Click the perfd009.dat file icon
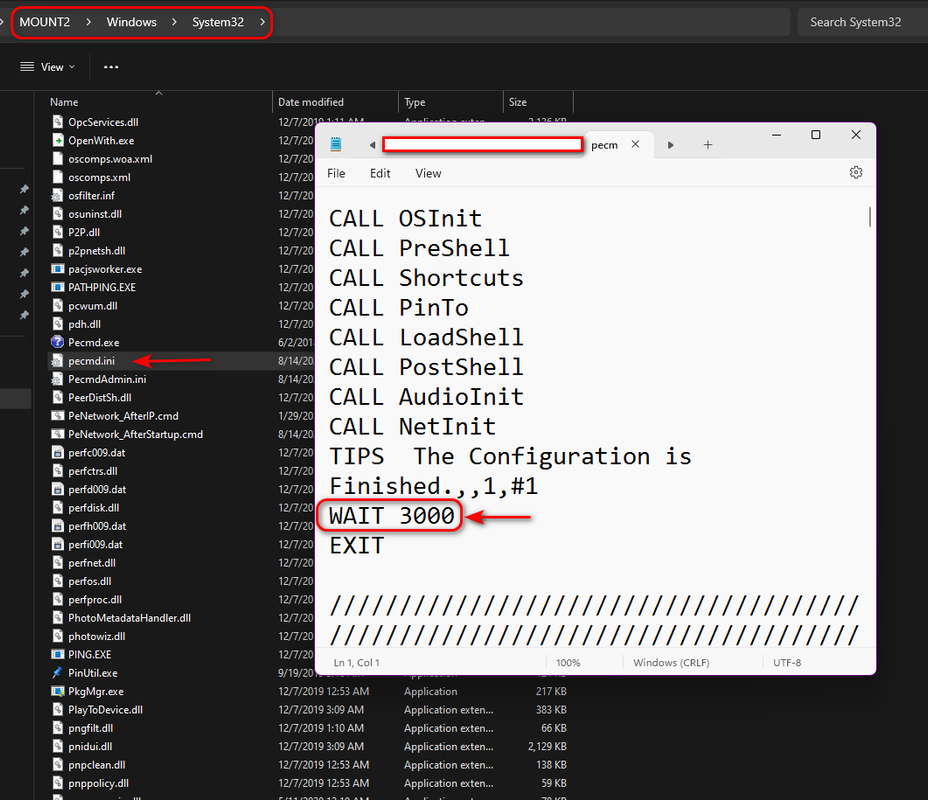The height and width of the screenshot is (800, 928). tap(57, 489)
